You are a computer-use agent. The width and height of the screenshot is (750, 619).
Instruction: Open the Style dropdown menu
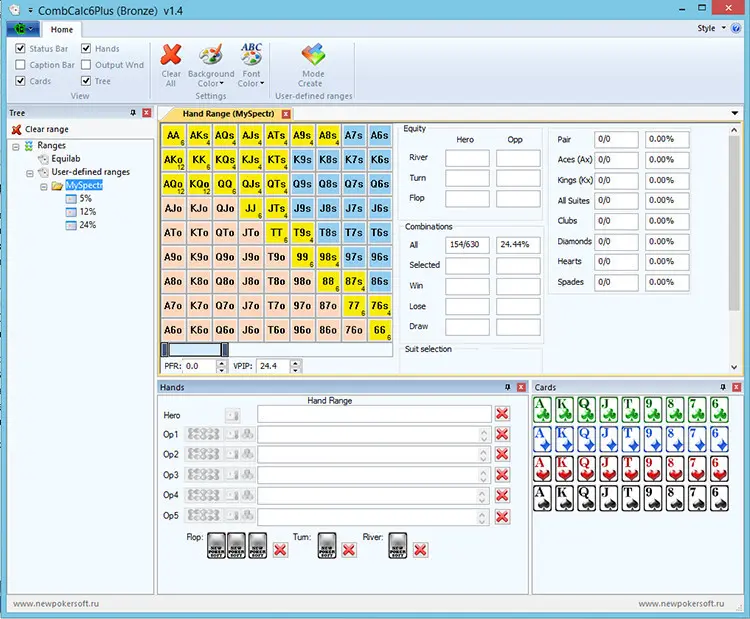coord(709,28)
